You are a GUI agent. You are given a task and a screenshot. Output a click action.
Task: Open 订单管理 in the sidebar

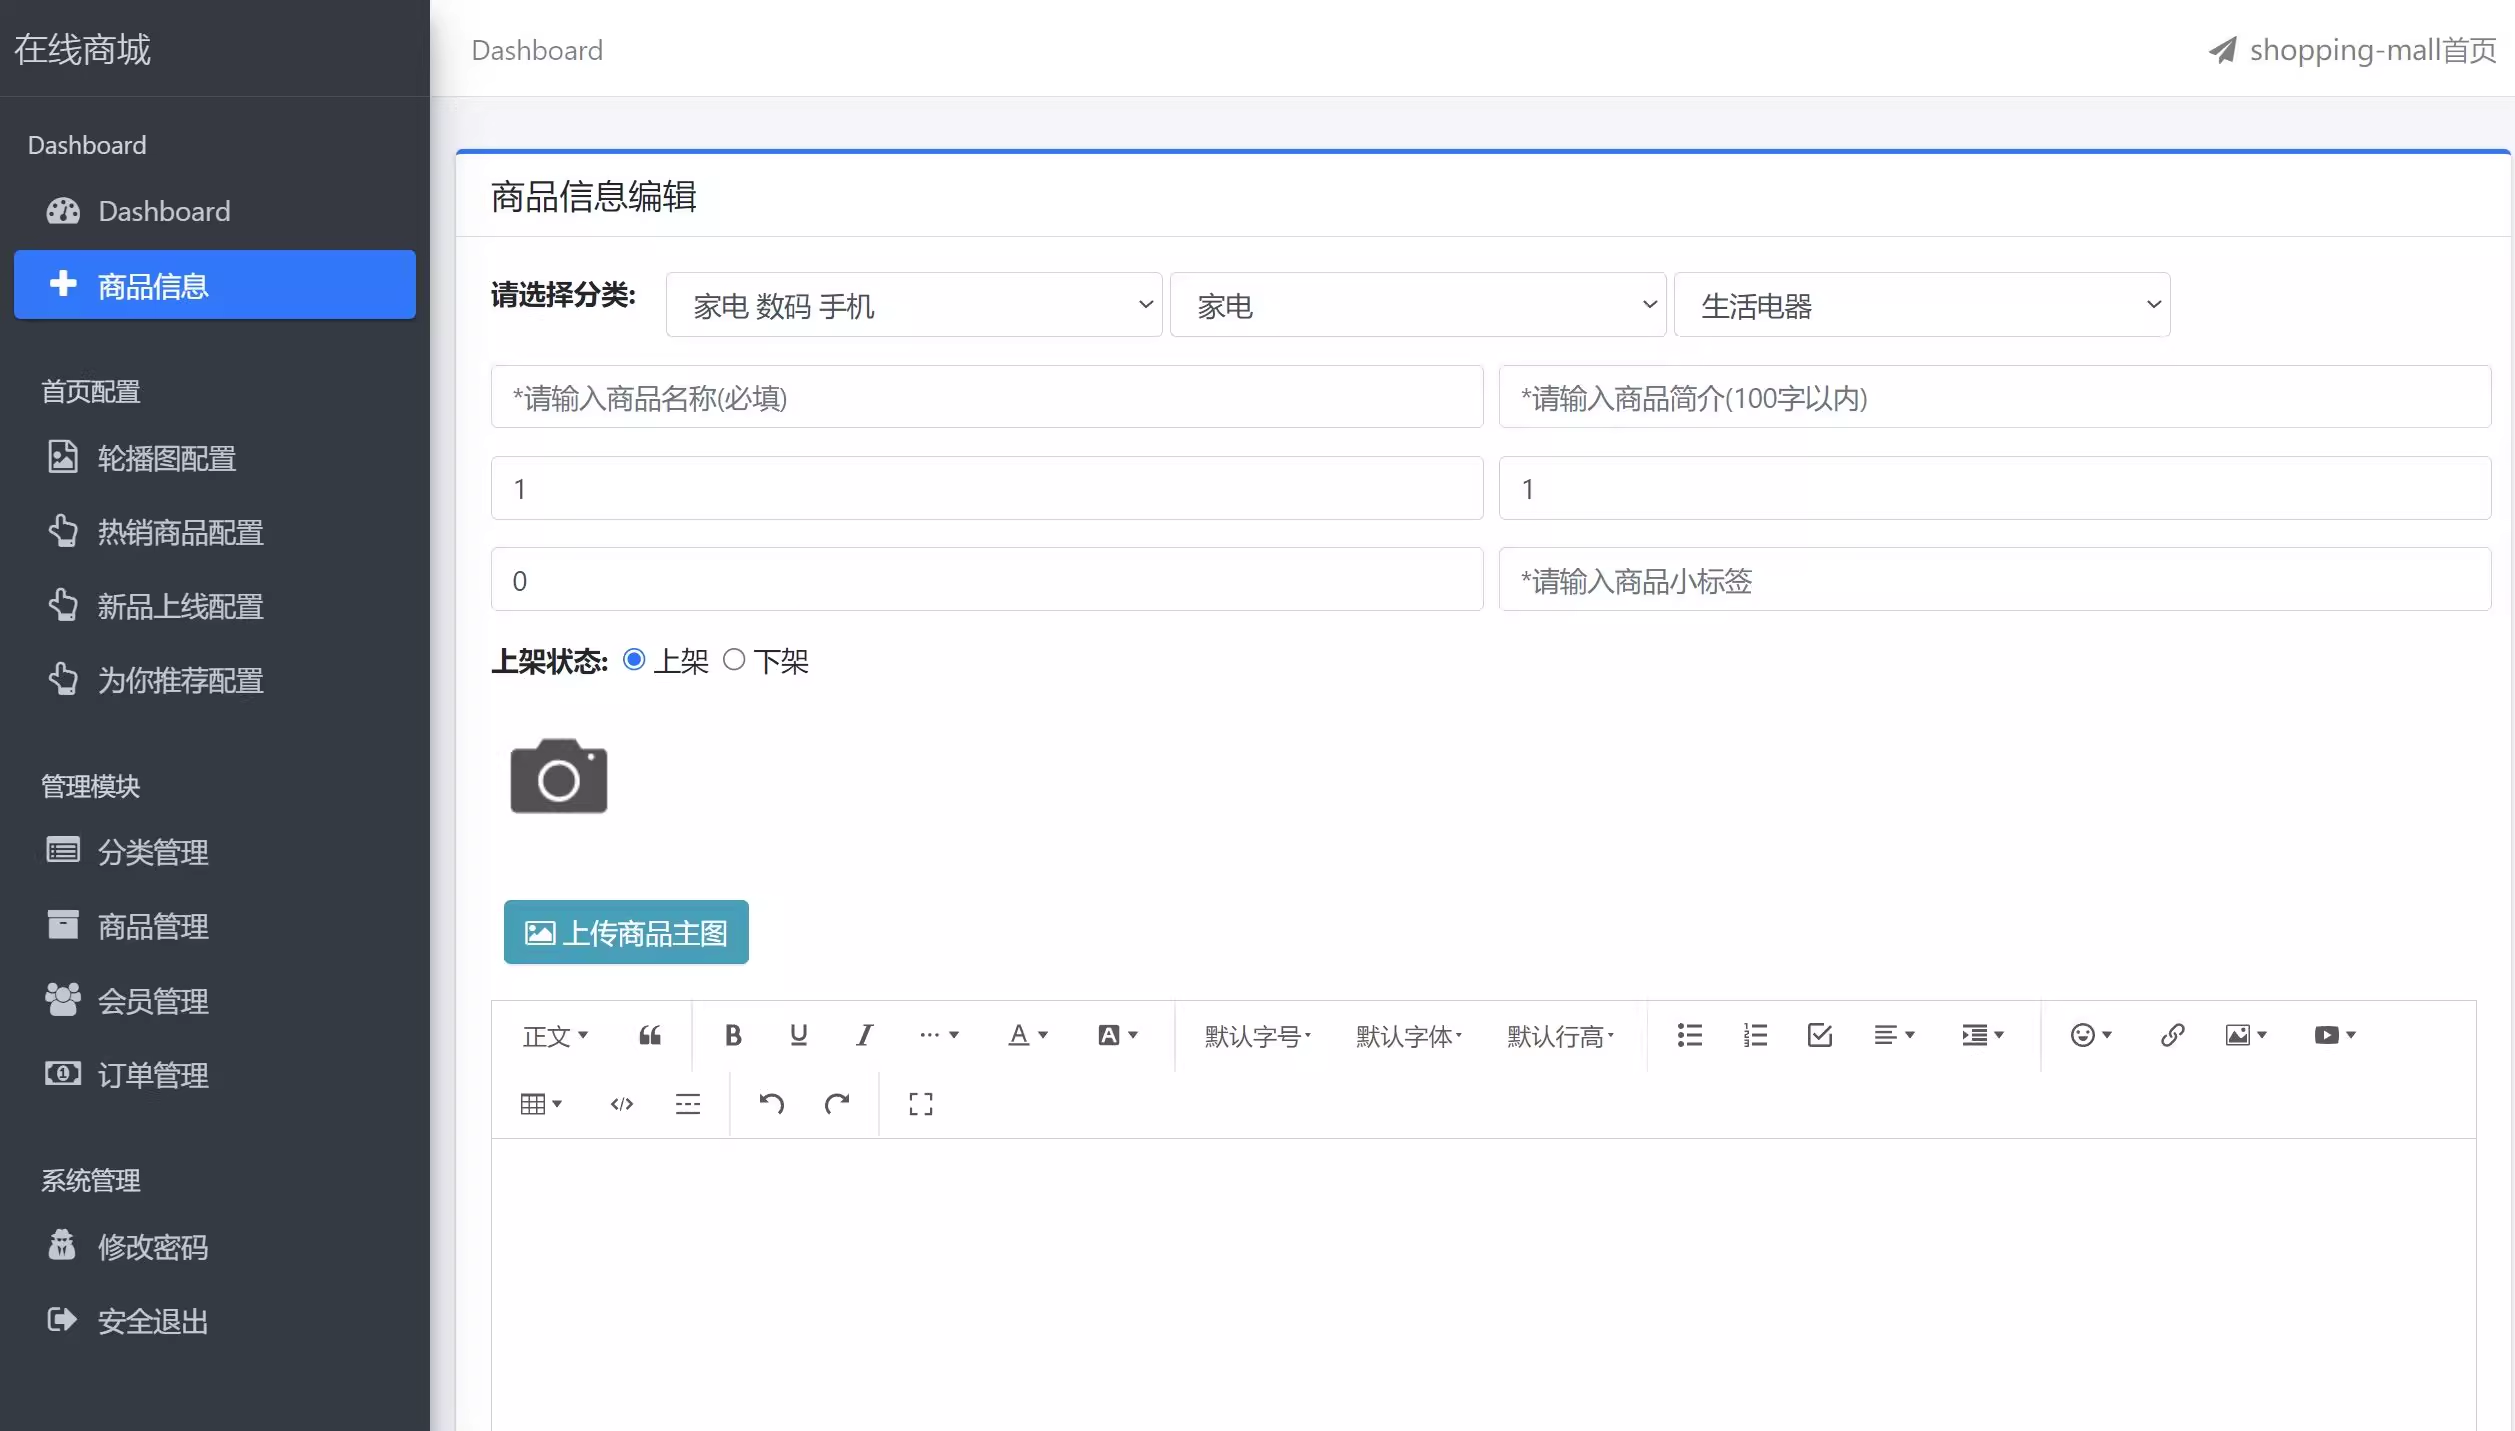[x=215, y=1075]
